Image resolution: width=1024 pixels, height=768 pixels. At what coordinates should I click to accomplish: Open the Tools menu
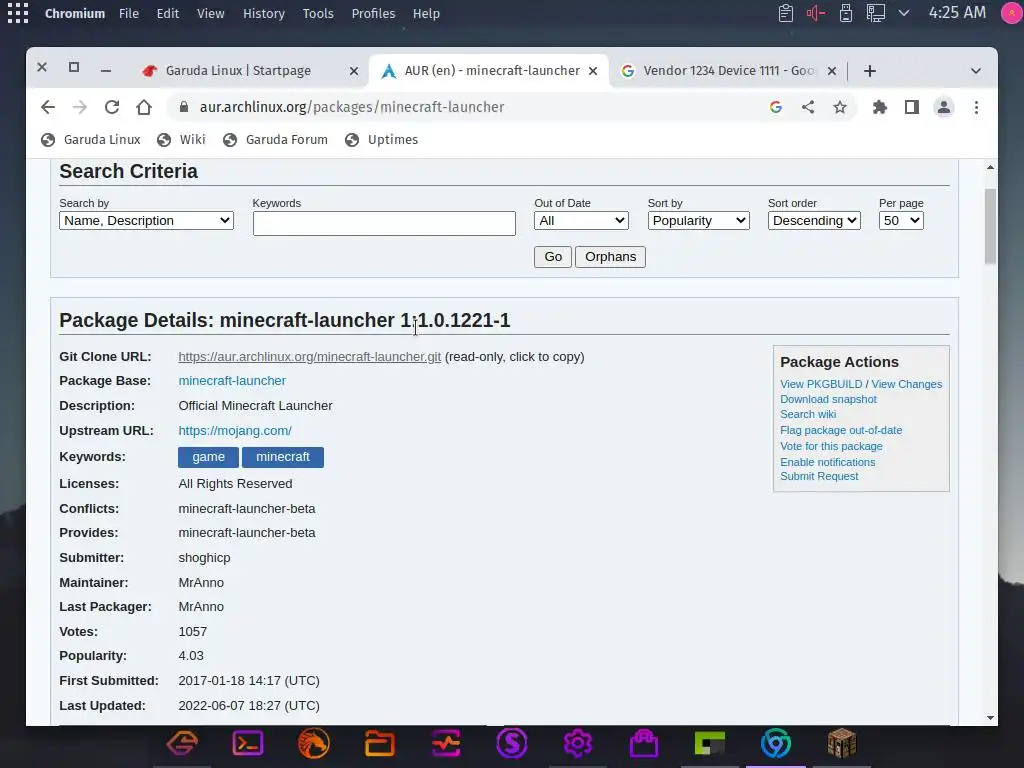(318, 13)
